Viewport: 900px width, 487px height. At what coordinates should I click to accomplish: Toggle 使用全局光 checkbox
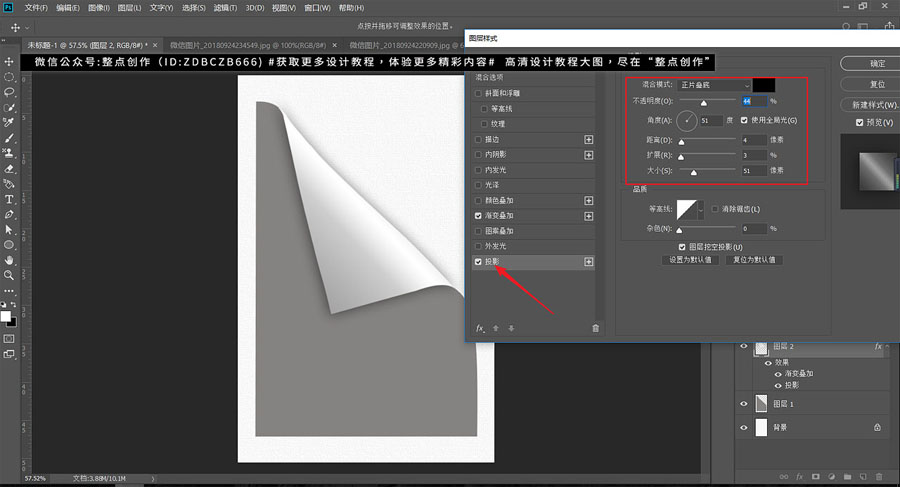743,120
